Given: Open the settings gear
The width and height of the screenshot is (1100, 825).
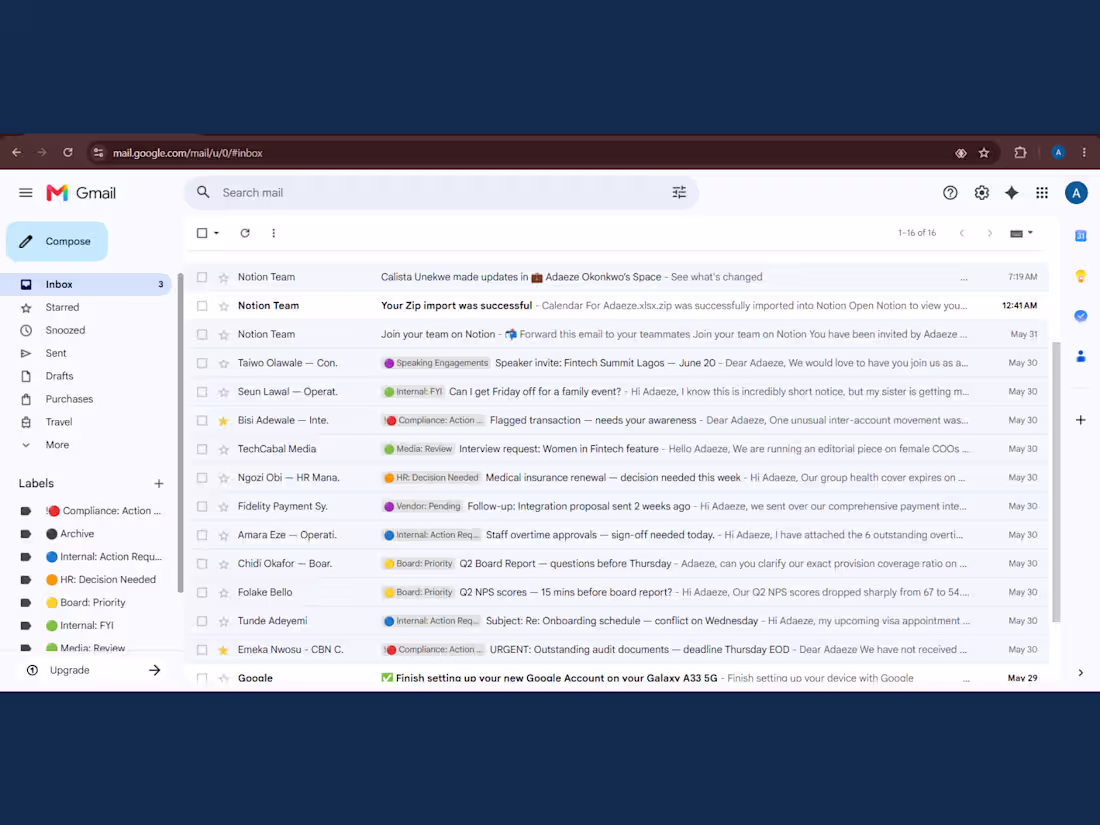Looking at the screenshot, I should tap(981, 193).
